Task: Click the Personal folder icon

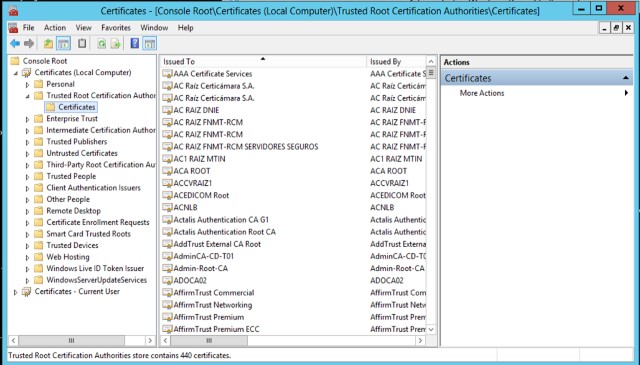Action: 39,84
